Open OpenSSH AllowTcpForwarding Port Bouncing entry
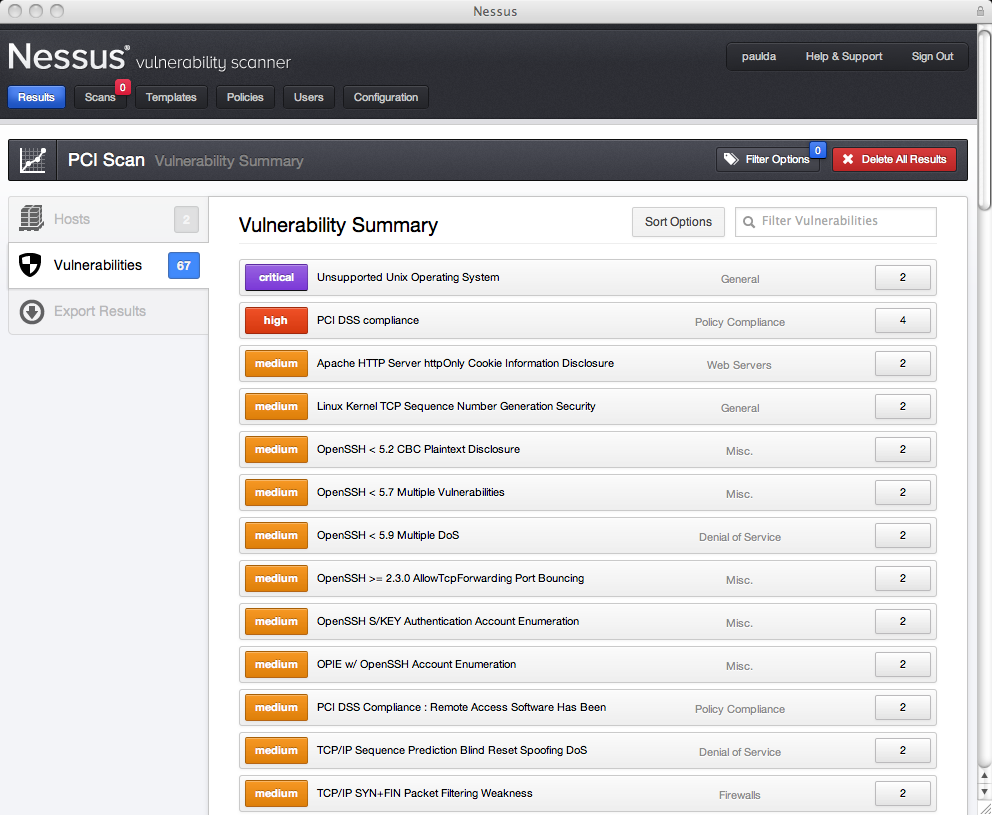992x815 pixels. (588, 578)
